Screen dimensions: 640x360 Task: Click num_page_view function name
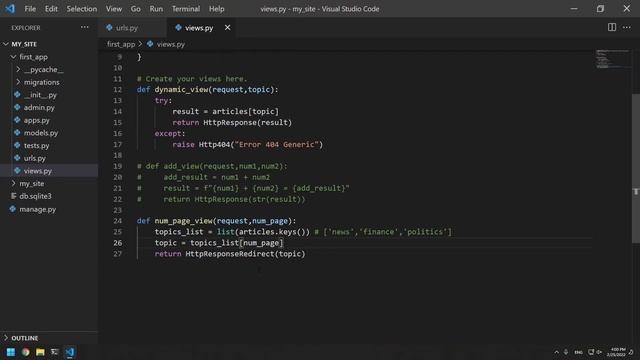tap(184, 220)
